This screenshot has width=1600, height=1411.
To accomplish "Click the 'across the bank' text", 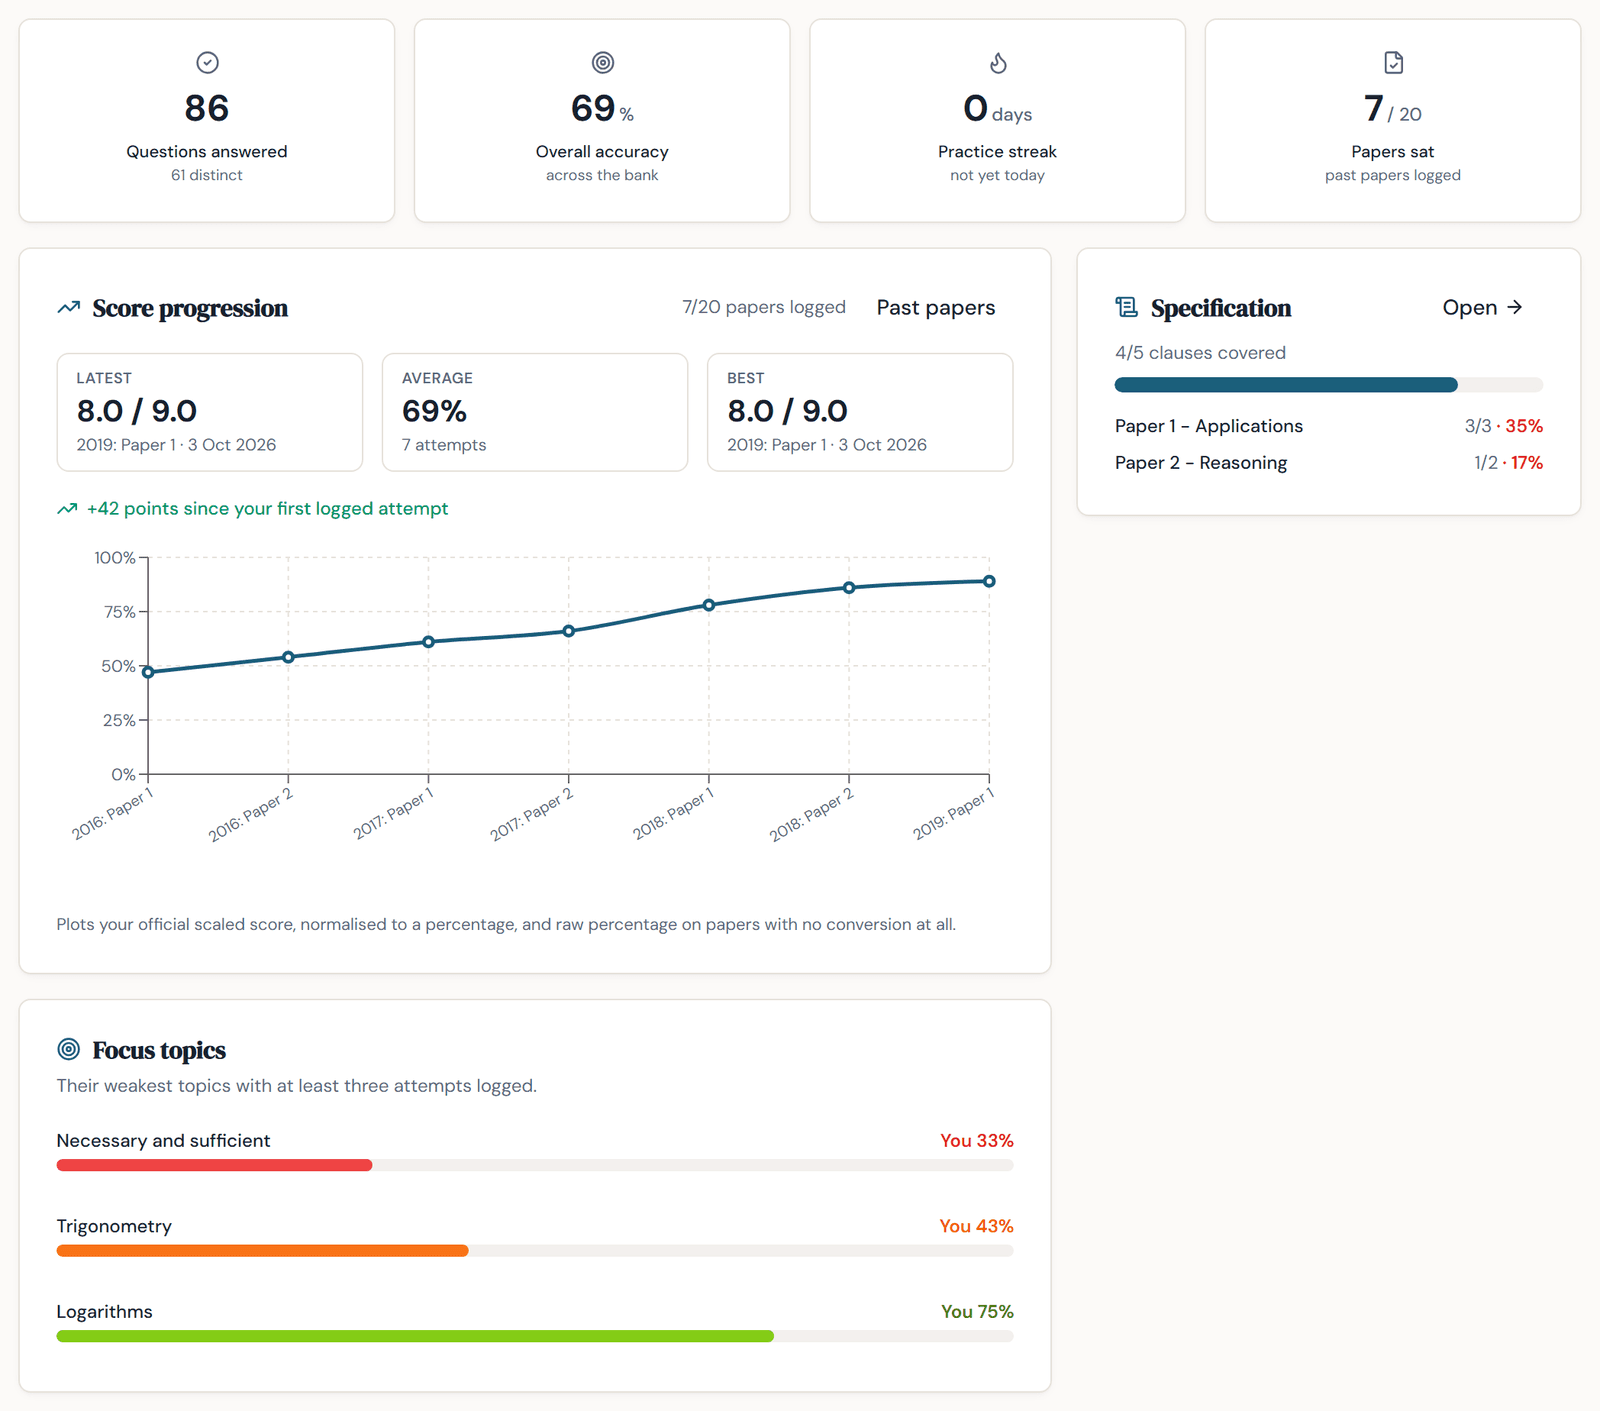I will pos(602,175).
